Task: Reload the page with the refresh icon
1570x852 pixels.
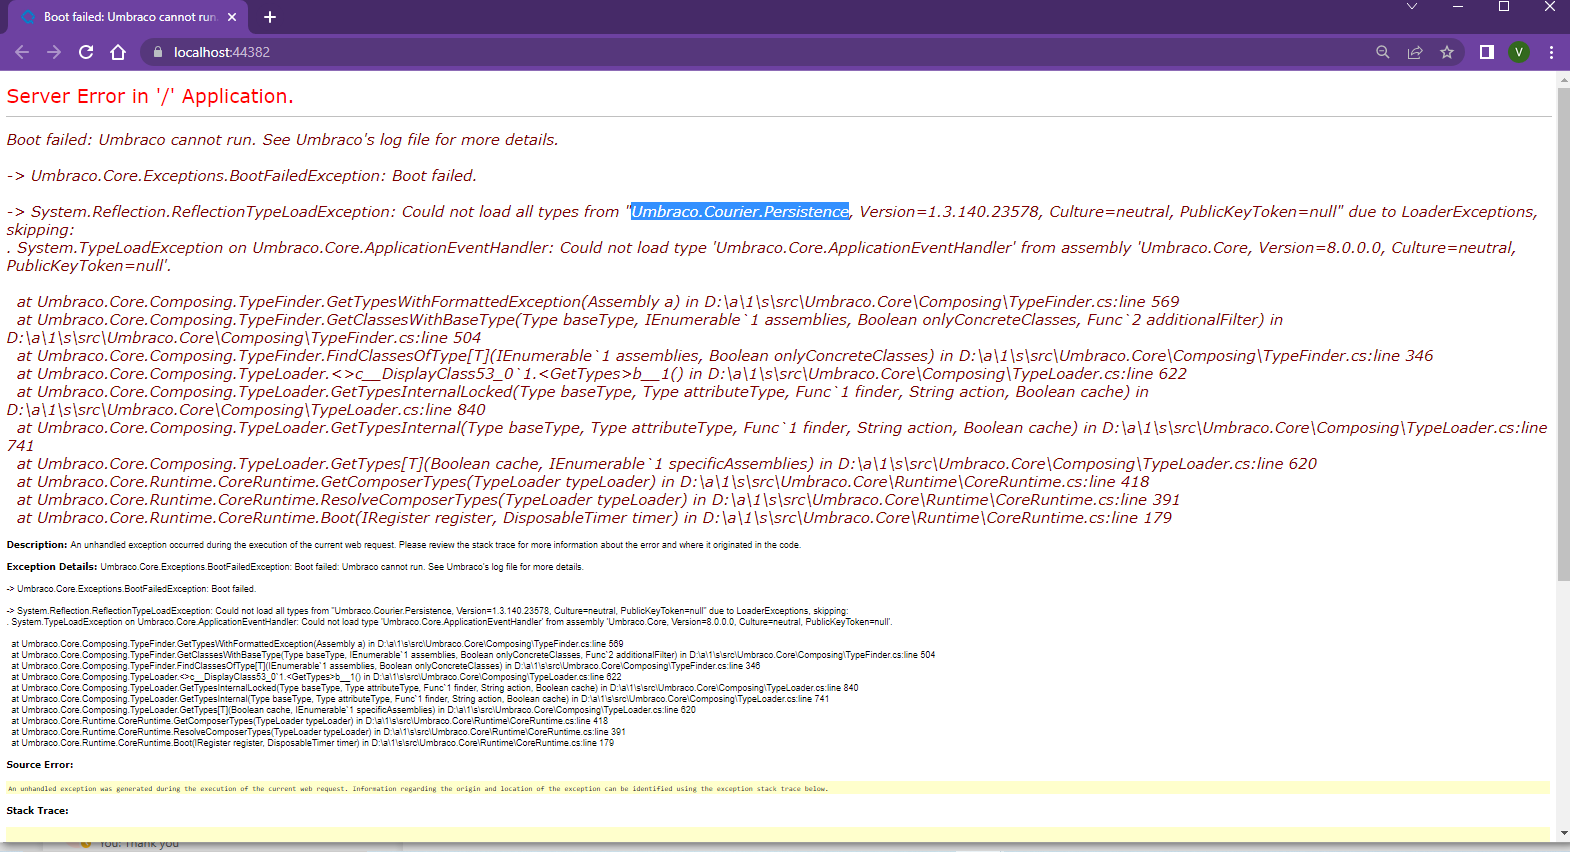Action: coord(86,52)
